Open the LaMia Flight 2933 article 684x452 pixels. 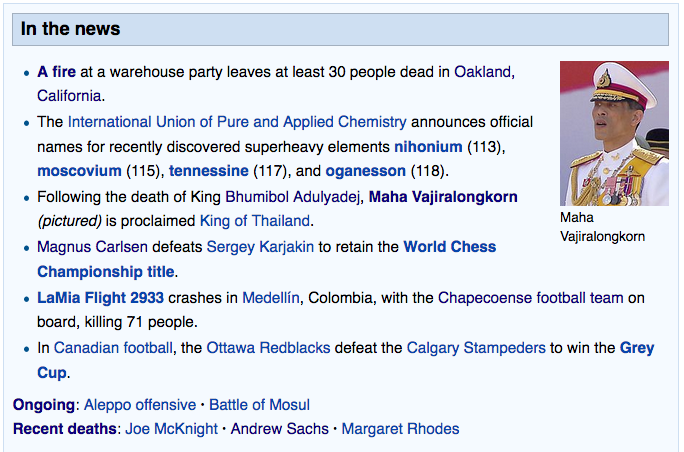pos(100,298)
